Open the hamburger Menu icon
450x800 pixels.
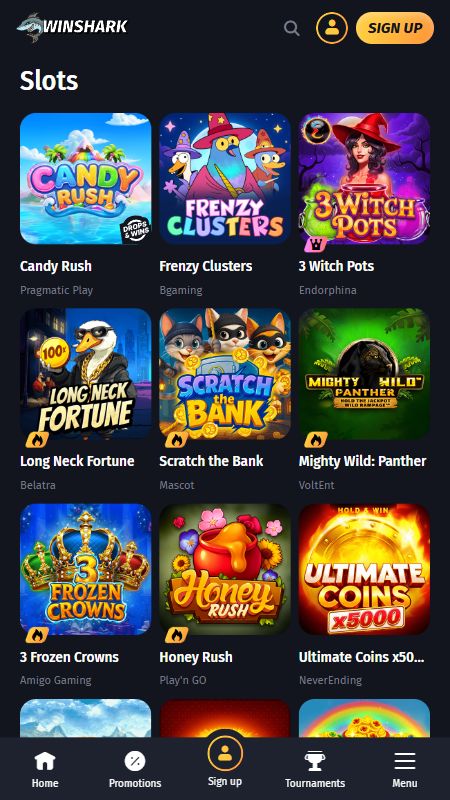(x=405, y=762)
